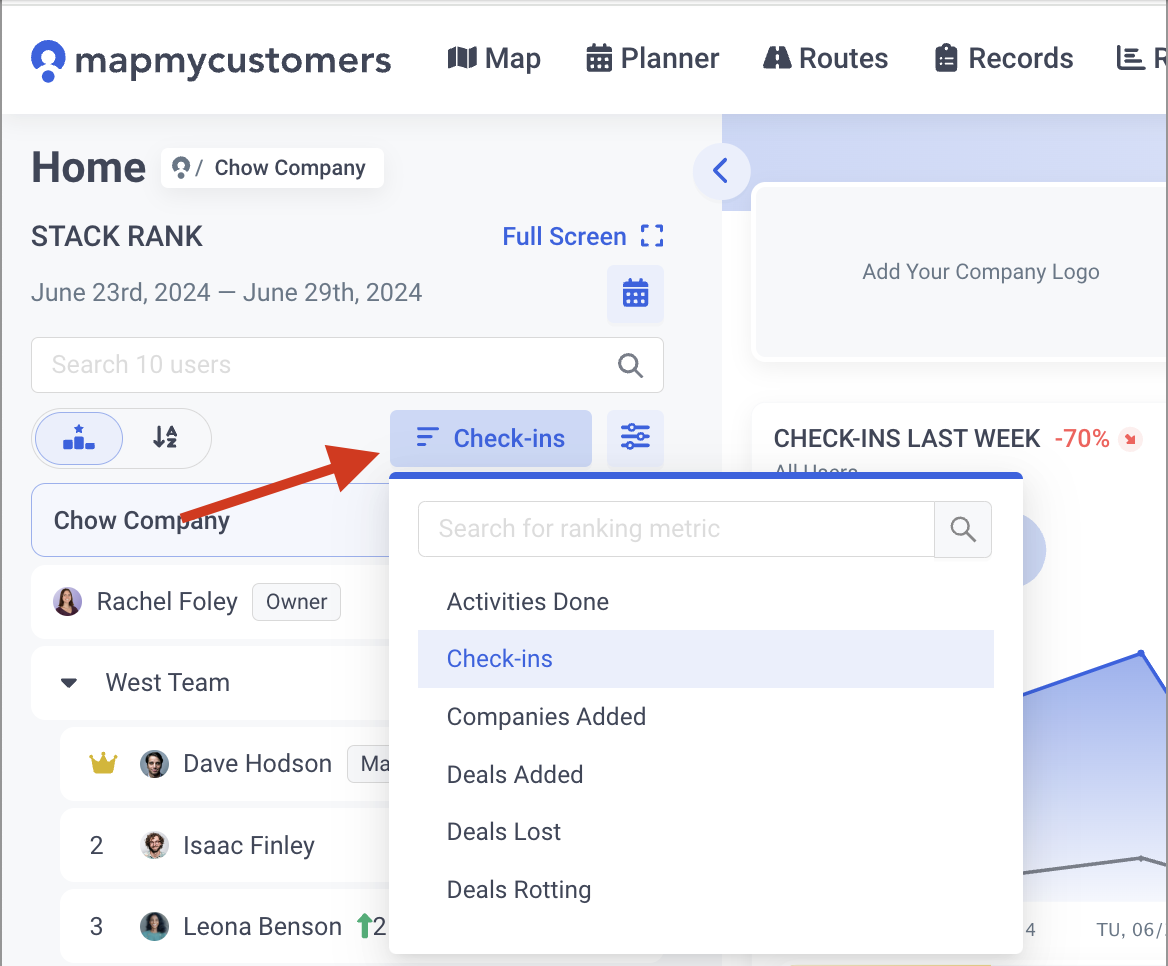Image resolution: width=1168 pixels, height=966 pixels.
Task: Click the Owner badge
Action: click(296, 602)
